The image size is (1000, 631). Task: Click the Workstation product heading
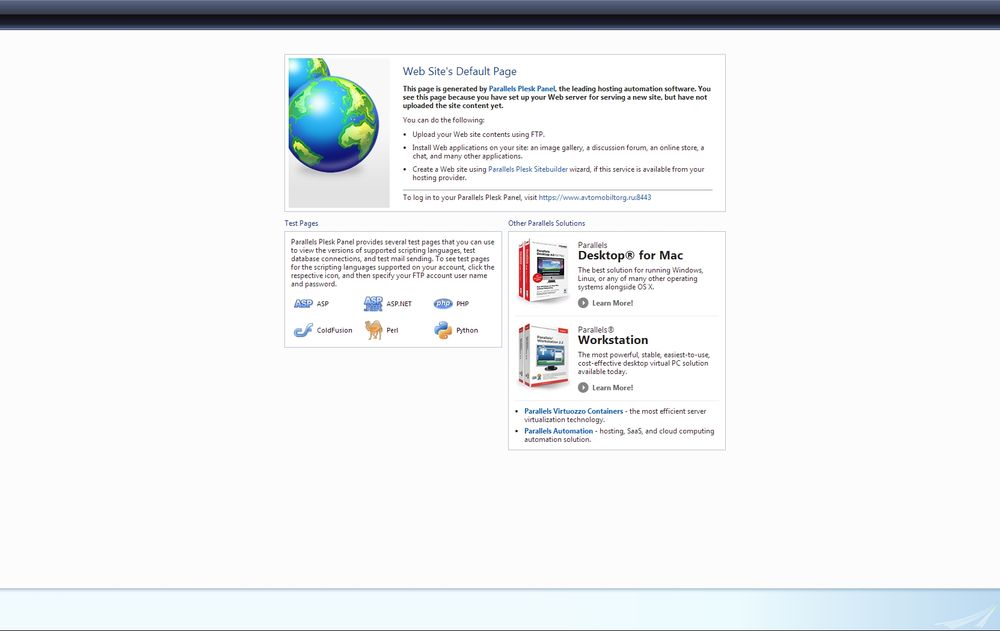[613, 340]
